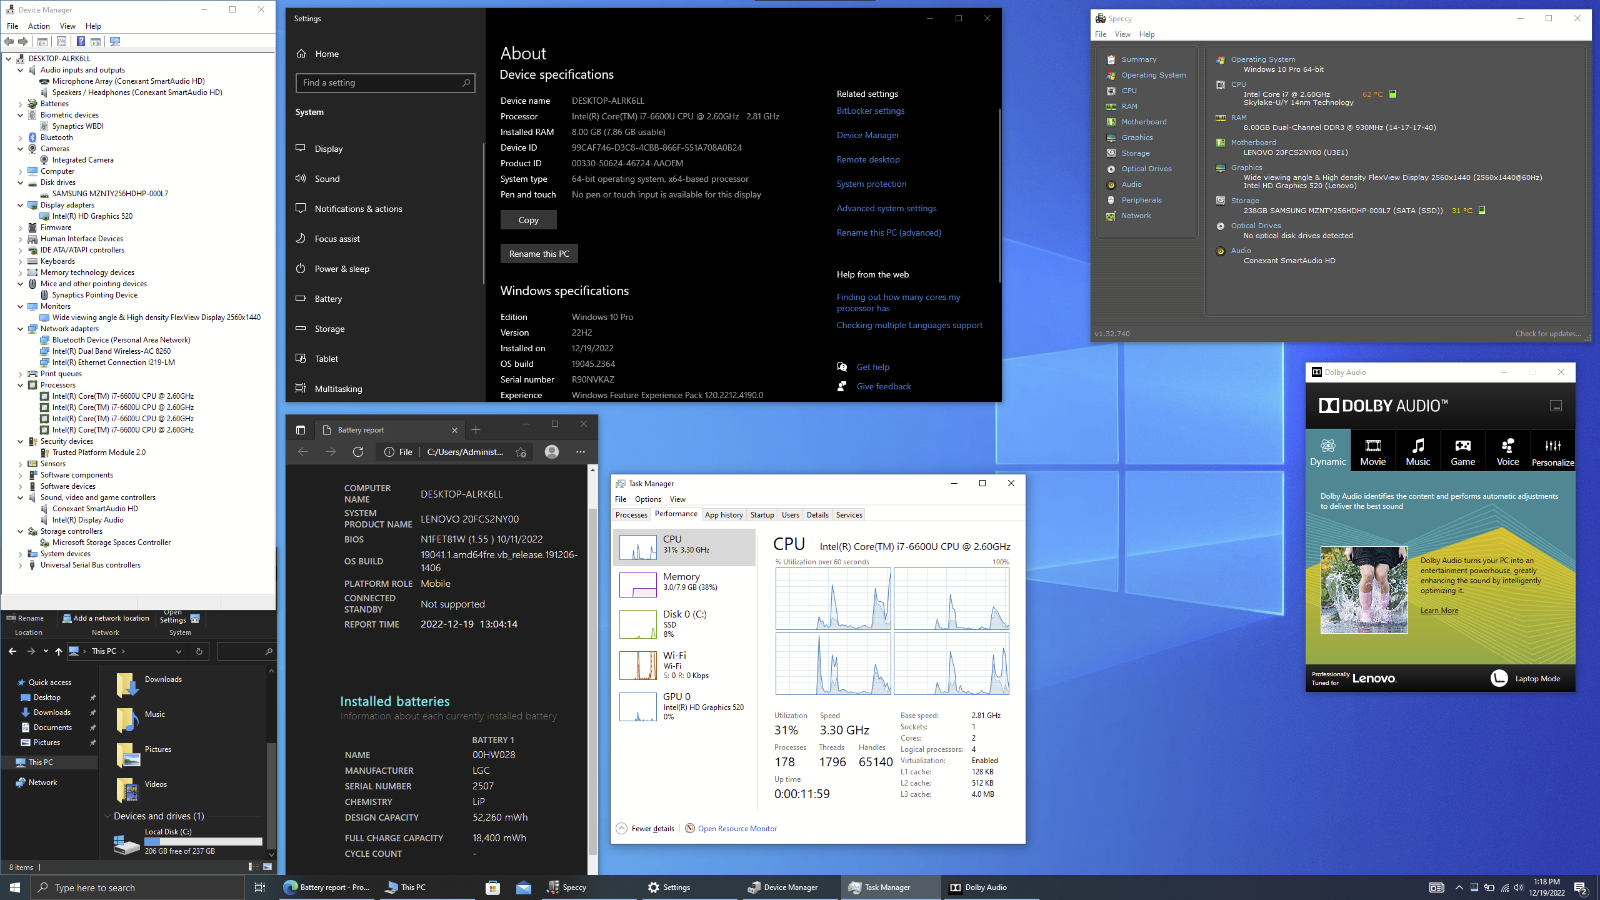Select the Dynamic profile in Dolby Audio
Viewport: 1600px width, 900px height.
tap(1328, 452)
